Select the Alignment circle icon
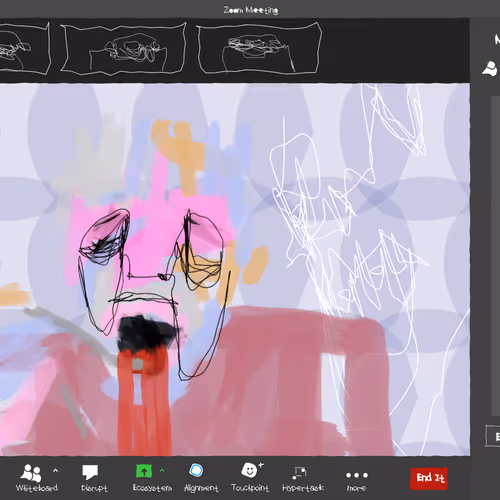The height and width of the screenshot is (500, 500). point(196,470)
